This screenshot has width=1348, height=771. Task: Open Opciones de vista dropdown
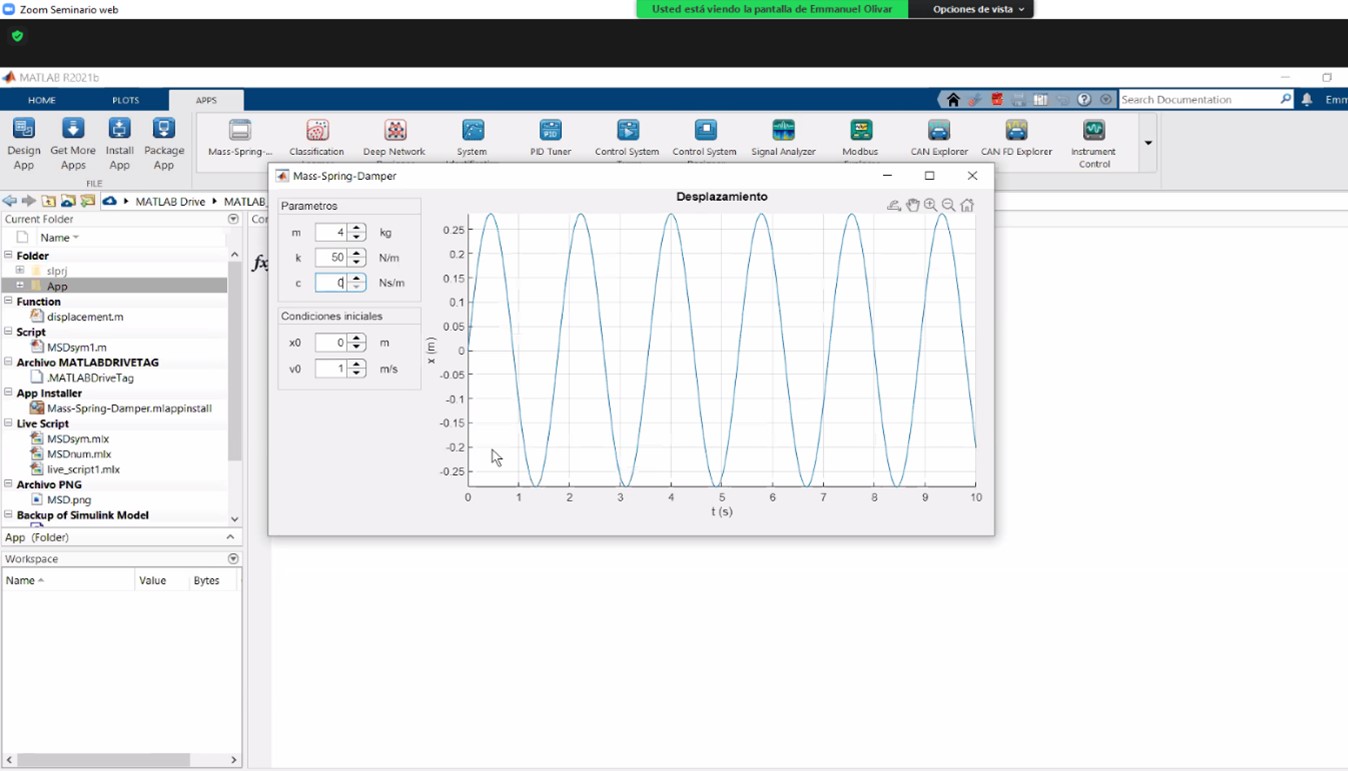[x=978, y=9]
